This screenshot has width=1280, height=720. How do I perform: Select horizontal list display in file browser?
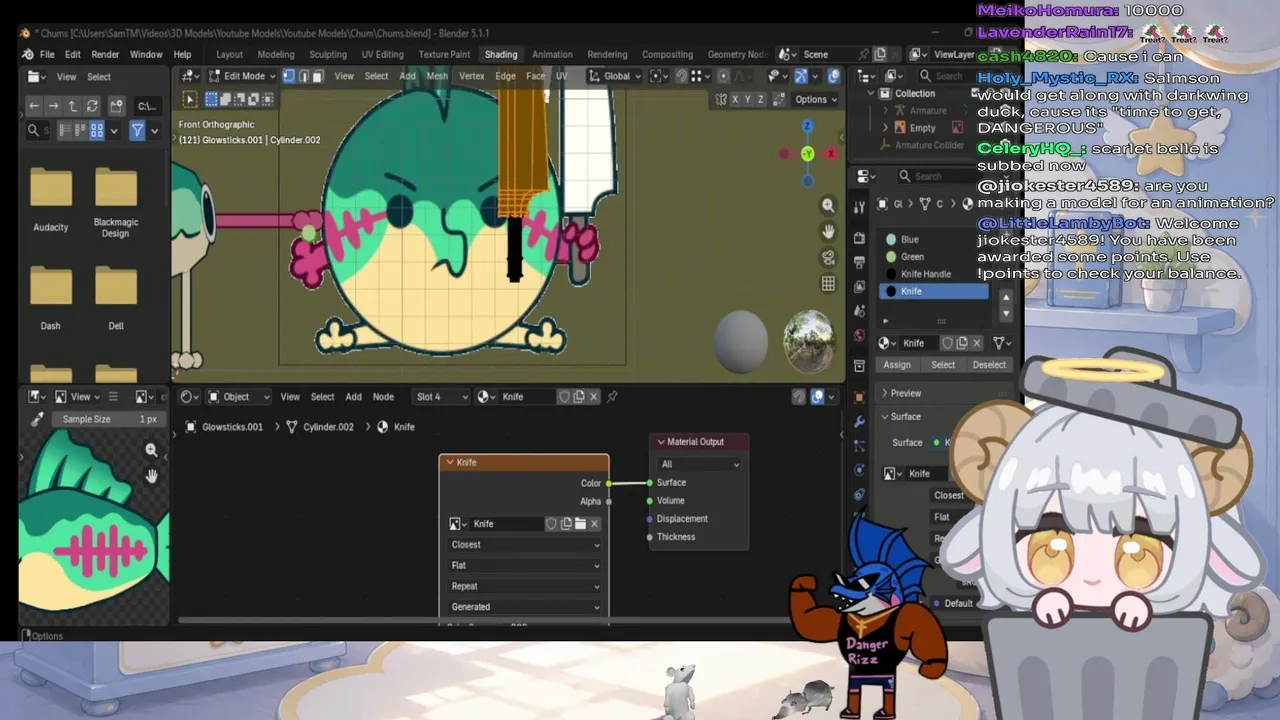pos(81,130)
